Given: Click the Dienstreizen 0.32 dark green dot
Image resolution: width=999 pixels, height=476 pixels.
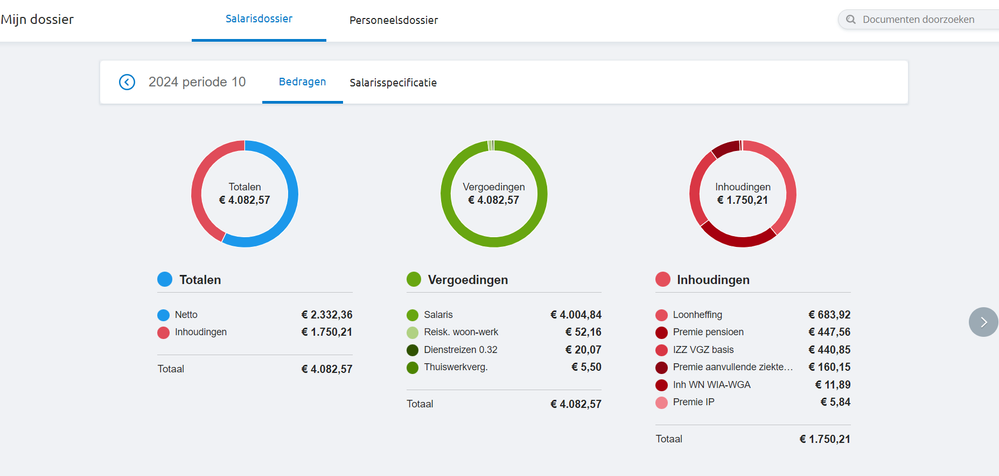Looking at the screenshot, I should (412, 350).
